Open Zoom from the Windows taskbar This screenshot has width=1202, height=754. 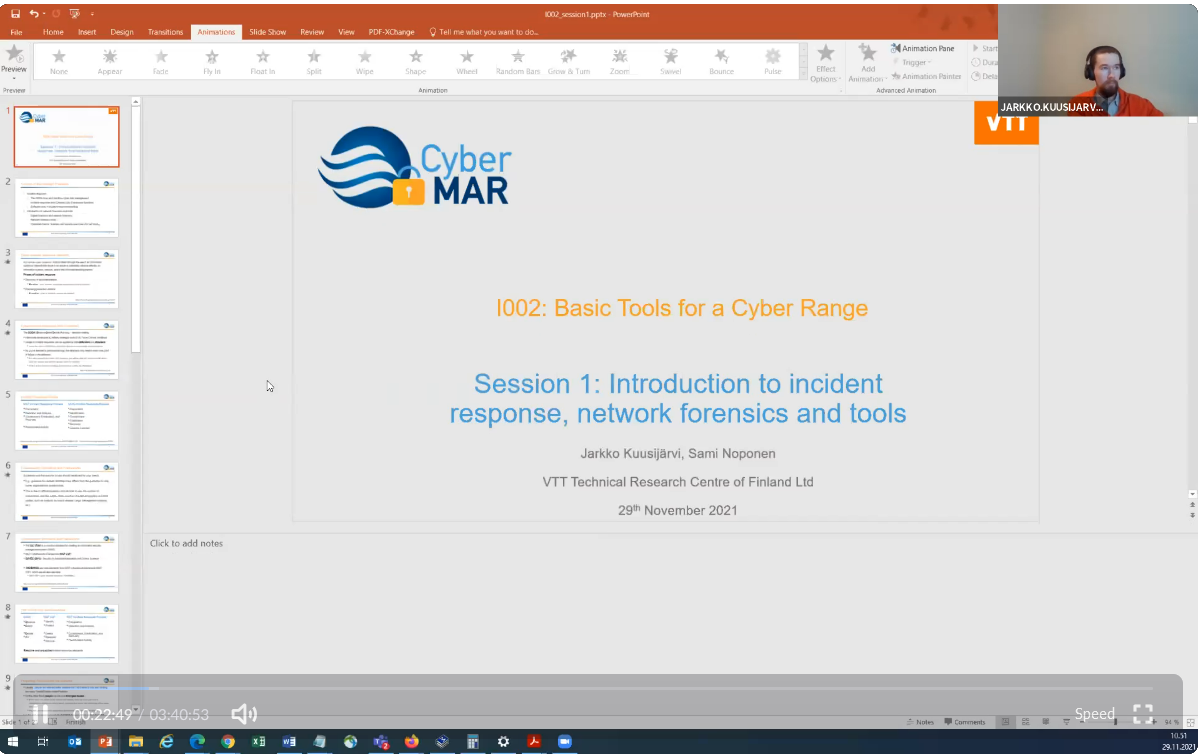(x=563, y=742)
